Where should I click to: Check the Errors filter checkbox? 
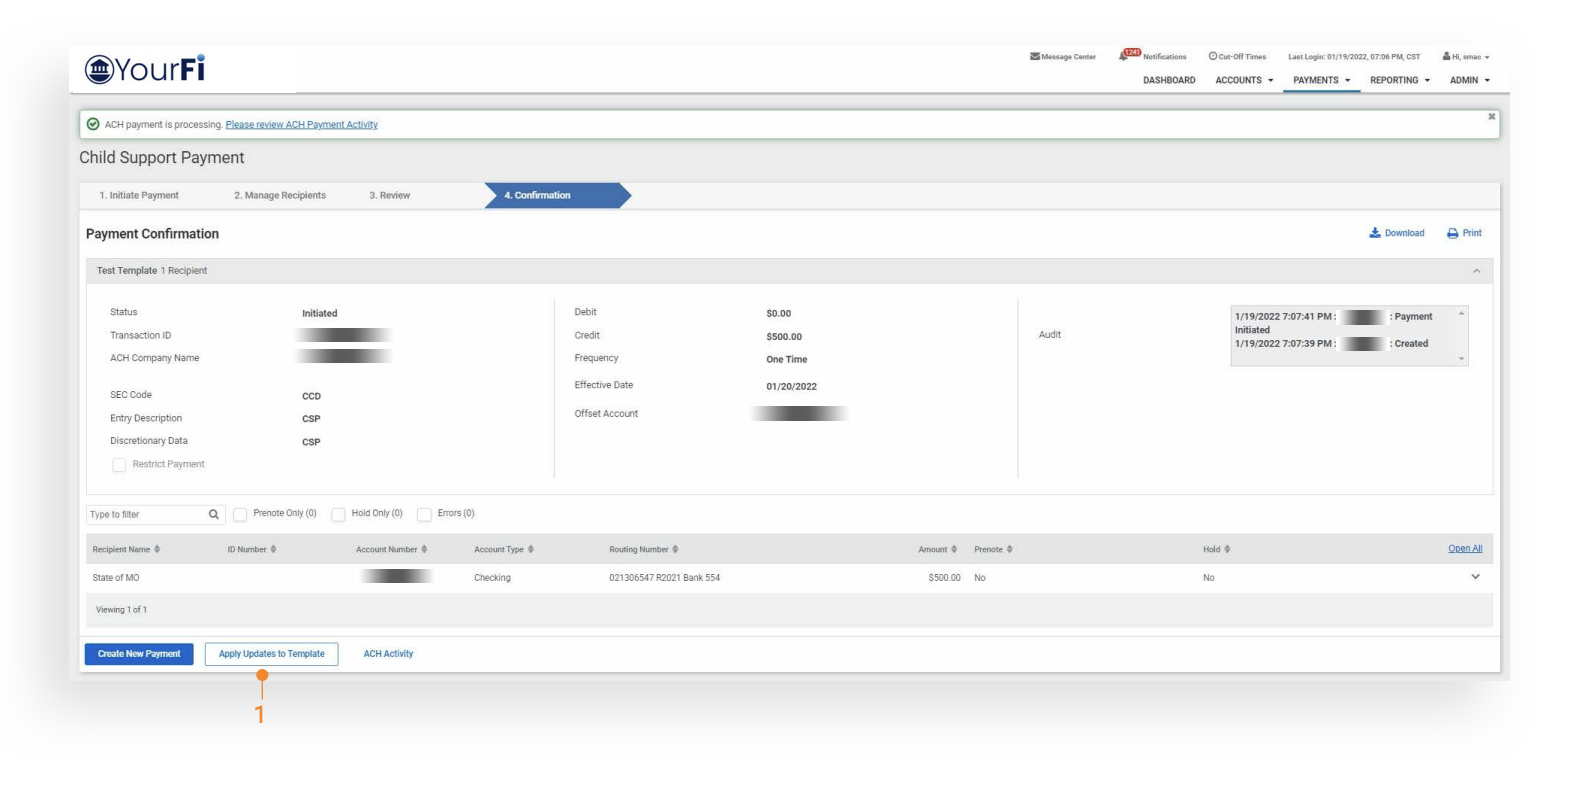(x=424, y=514)
